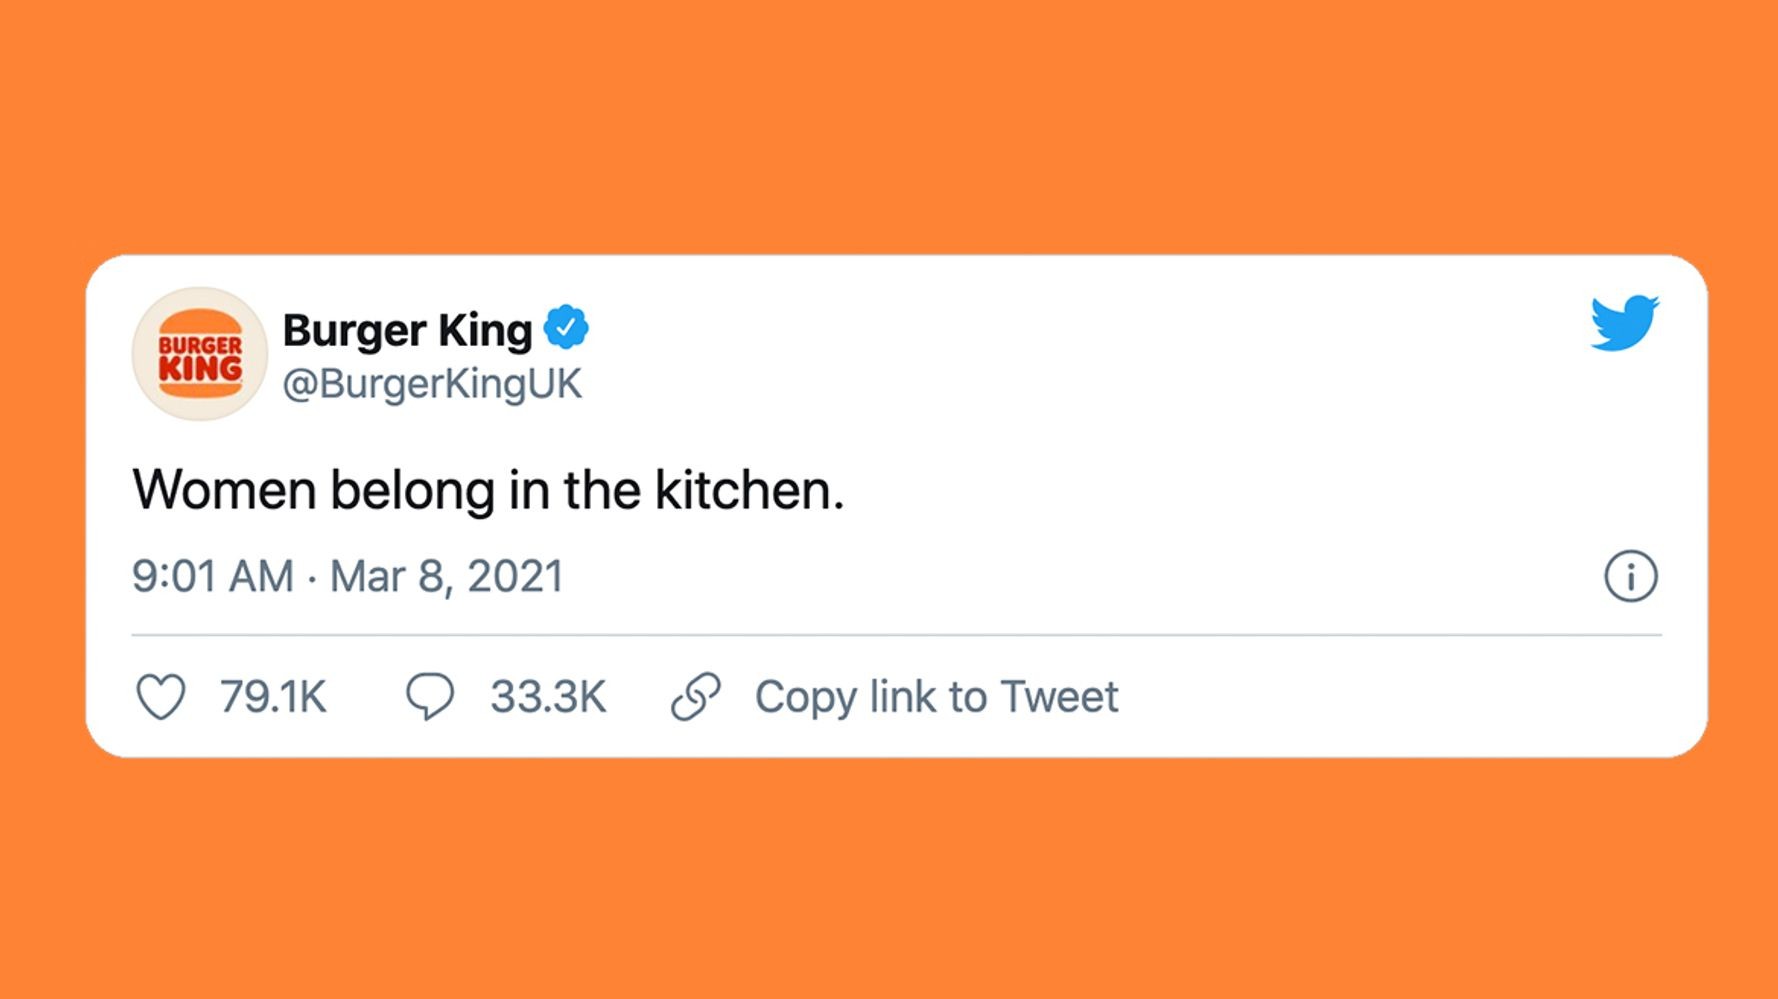This screenshot has height=999, width=1778.
Task: Click the orange background below the tweet card
Action: 889,880
